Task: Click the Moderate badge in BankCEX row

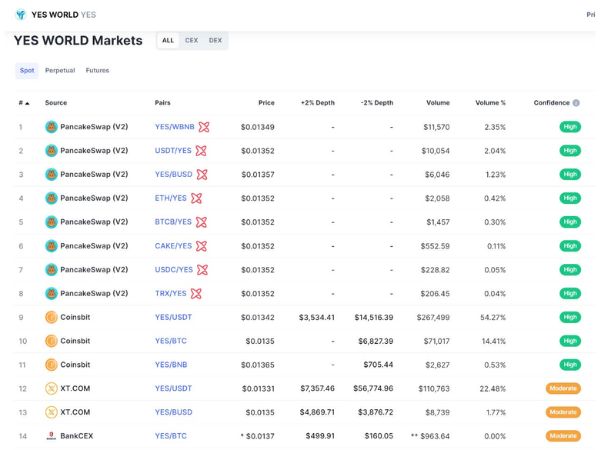Action: 563,436
